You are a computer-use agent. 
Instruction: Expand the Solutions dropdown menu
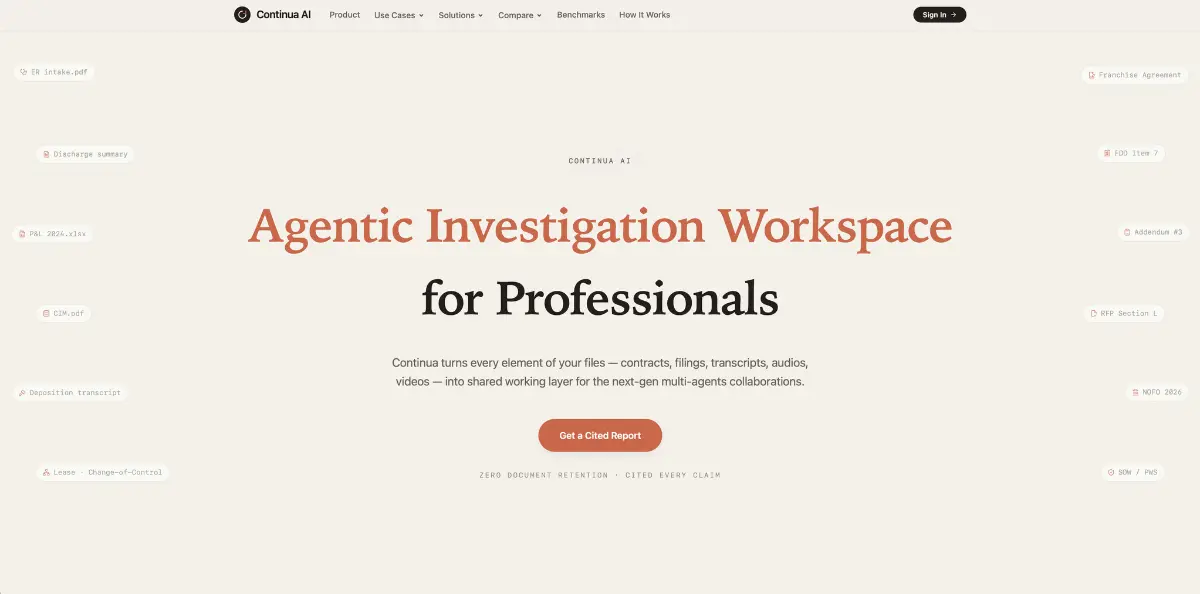click(x=461, y=15)
